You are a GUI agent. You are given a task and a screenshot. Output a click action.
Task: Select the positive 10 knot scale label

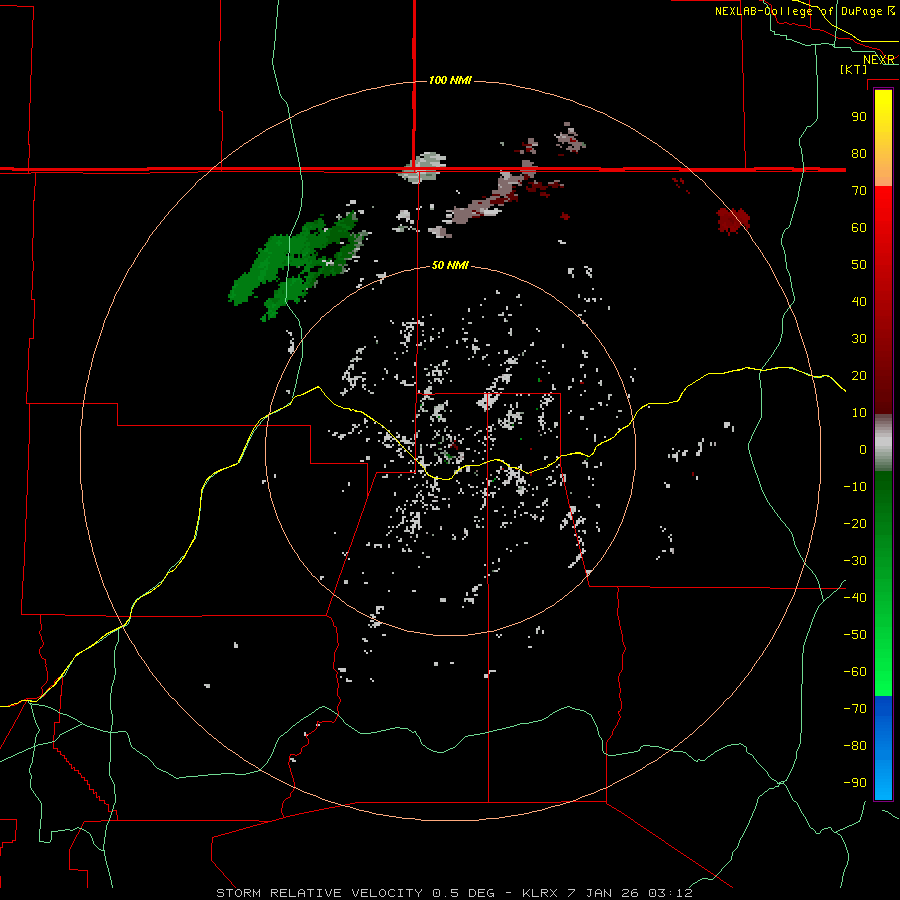[859, 413]
